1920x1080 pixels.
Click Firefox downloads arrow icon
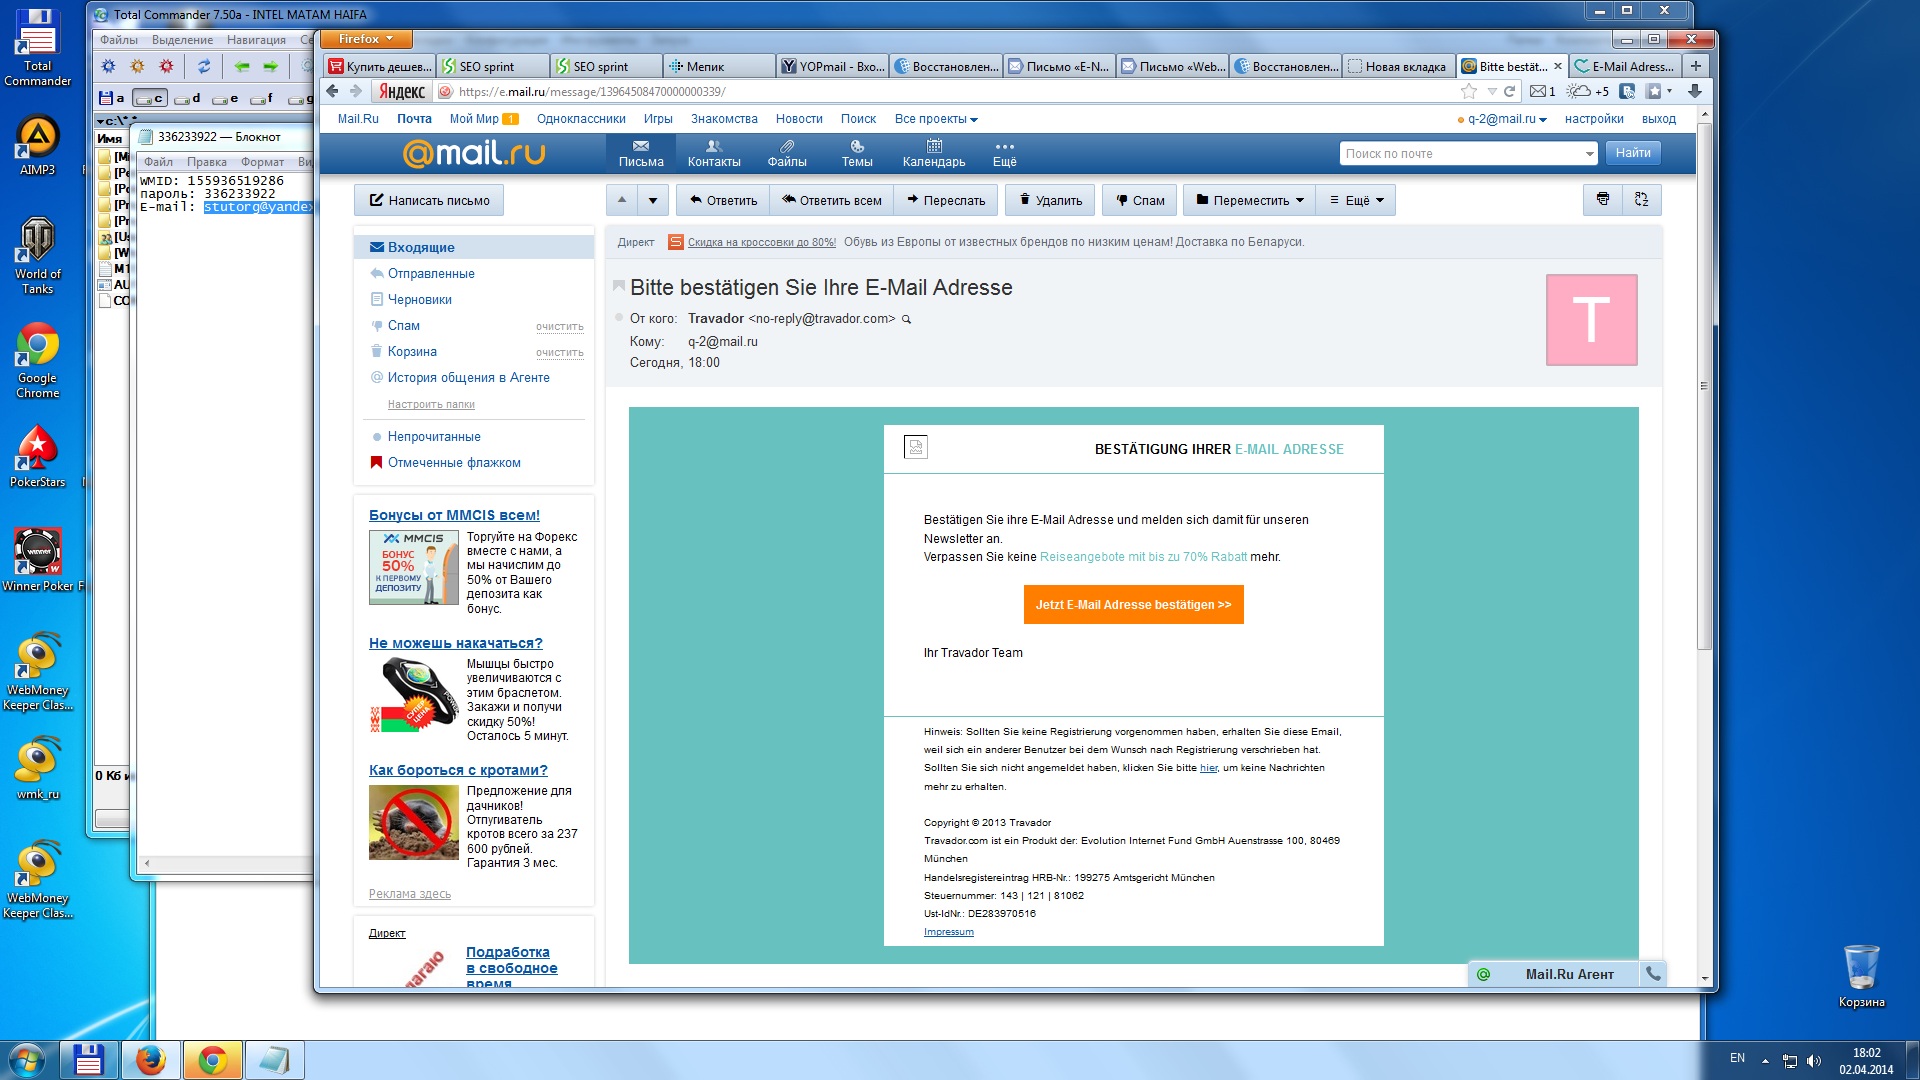1694,92
